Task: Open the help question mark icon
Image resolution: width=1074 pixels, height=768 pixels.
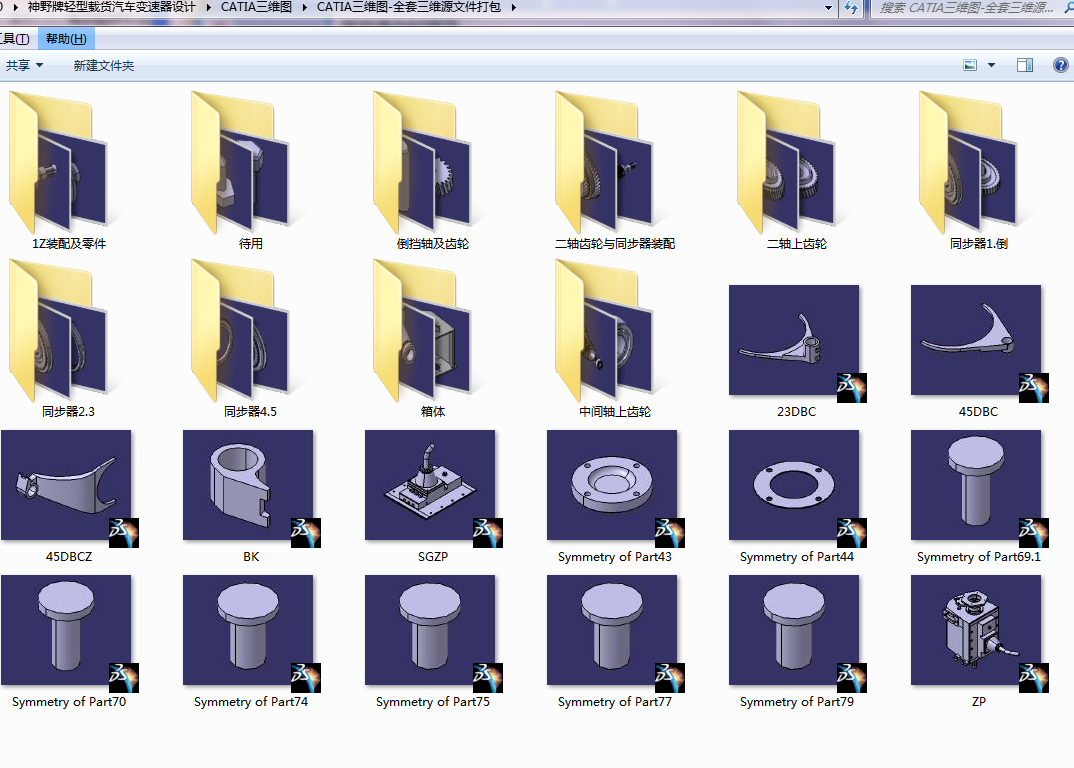Action: coord(1060,65)
